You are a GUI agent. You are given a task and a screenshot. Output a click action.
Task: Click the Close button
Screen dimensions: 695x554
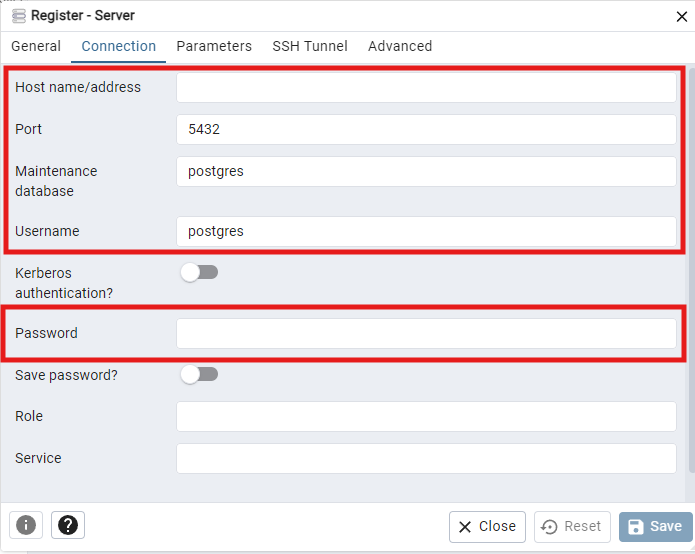pyautogui.click(x=487, y=527)
